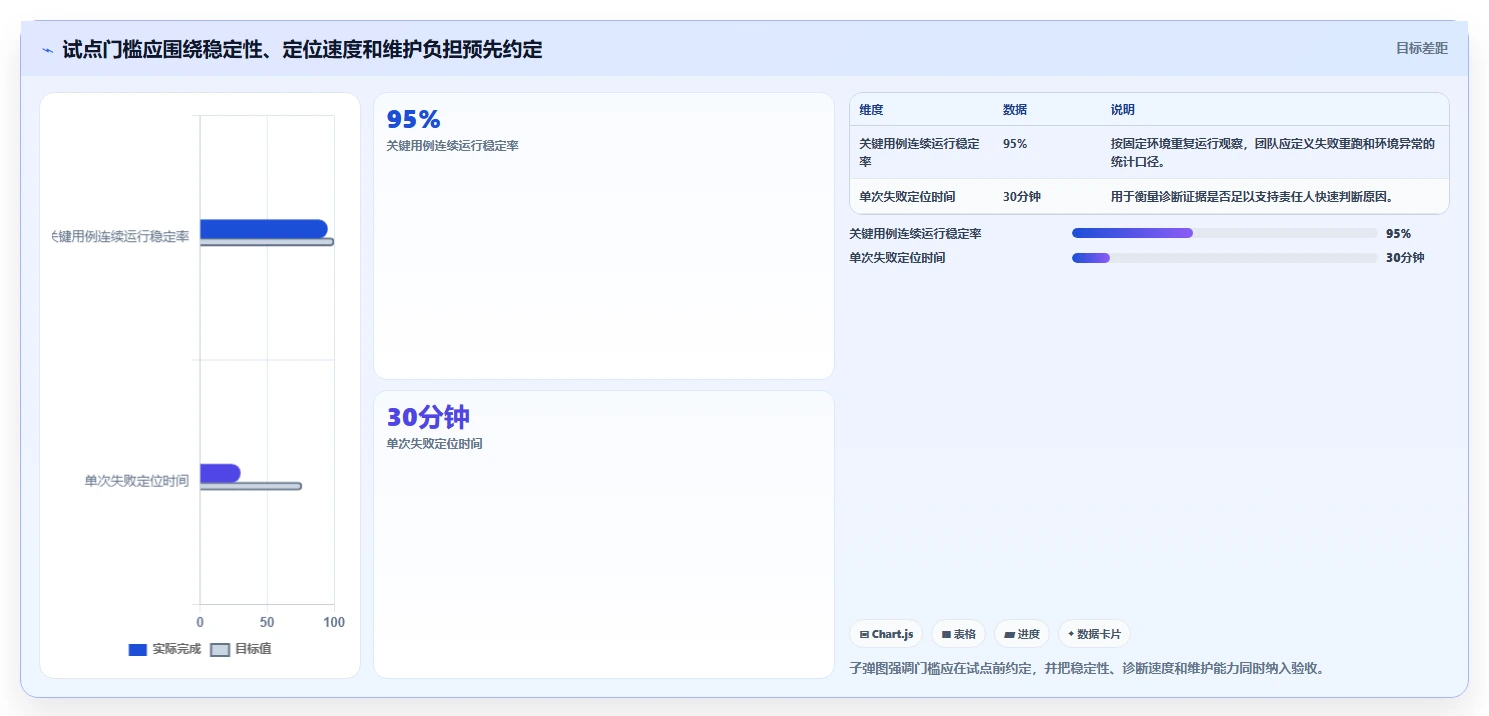Click the icon inside the Chart.js tag
Viewport: 1489px width, 716px height.
864,634
